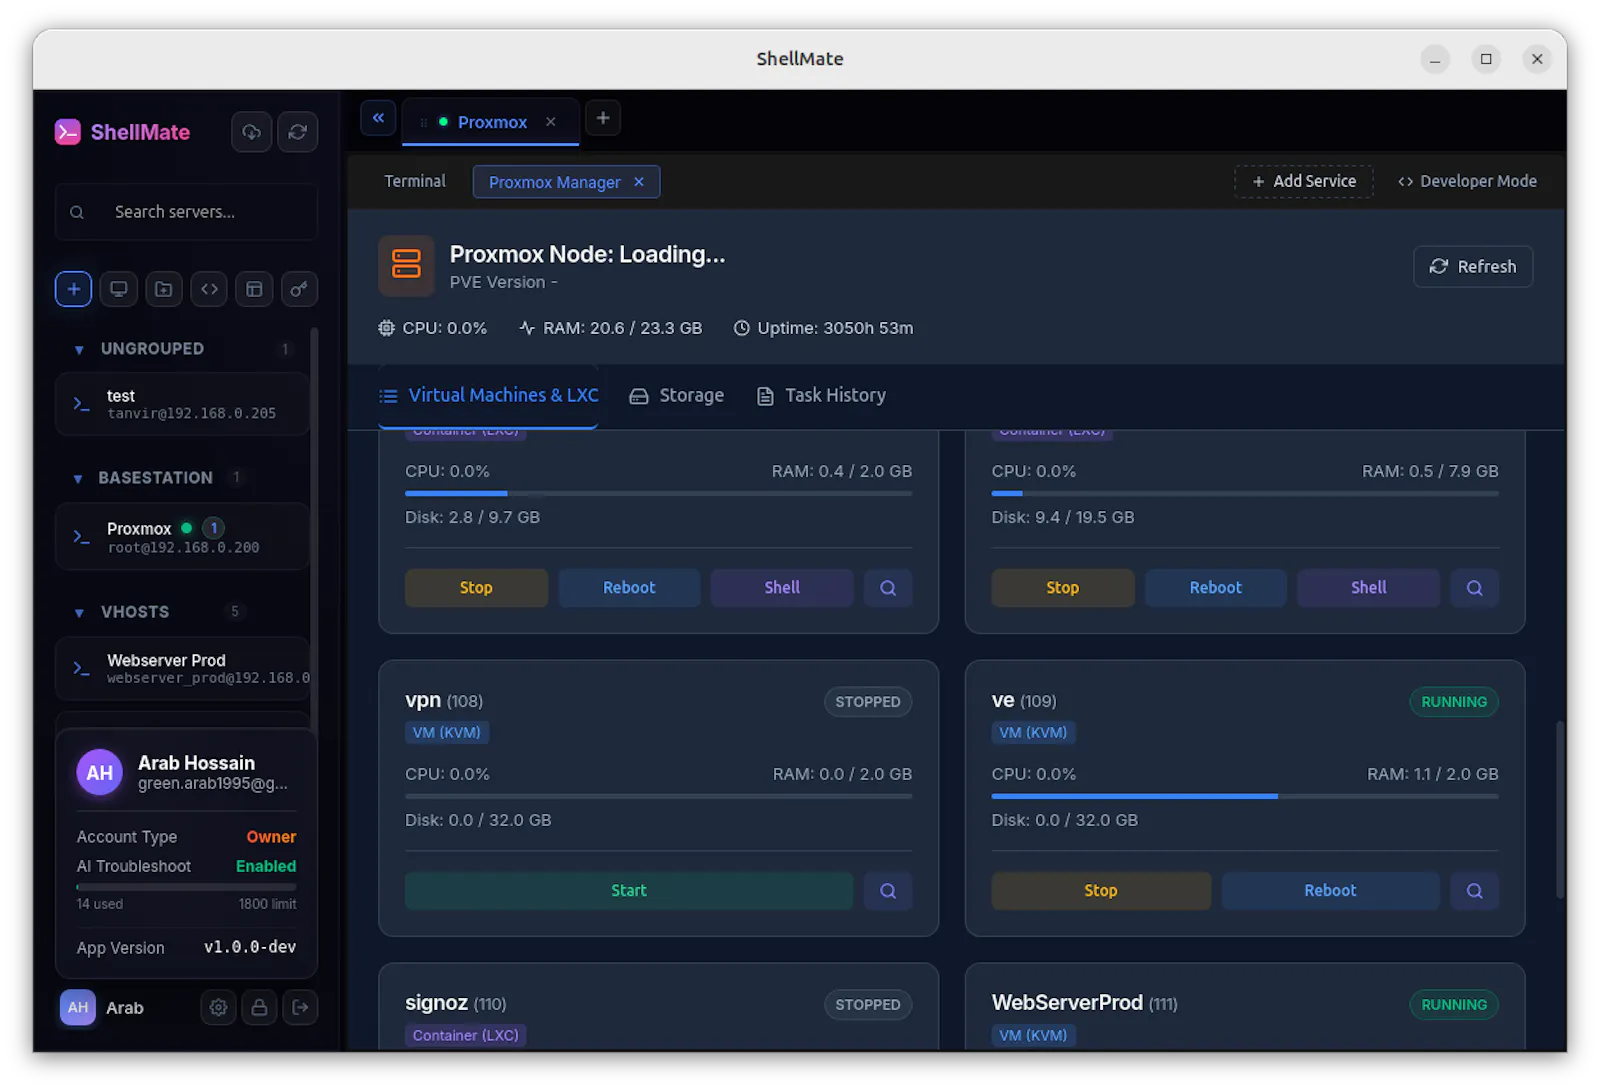
Task: Collapse the UNGROUPED server group
Action: click(x=79, y=349)
